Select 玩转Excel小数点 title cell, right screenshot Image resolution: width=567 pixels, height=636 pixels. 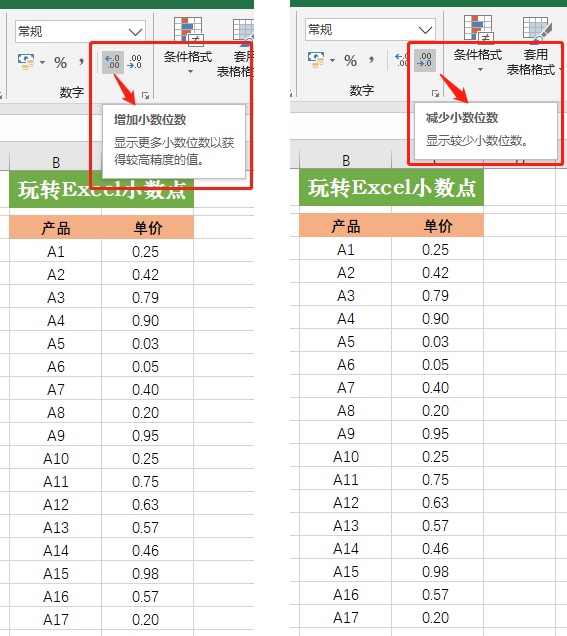click(x=391, y=188)
